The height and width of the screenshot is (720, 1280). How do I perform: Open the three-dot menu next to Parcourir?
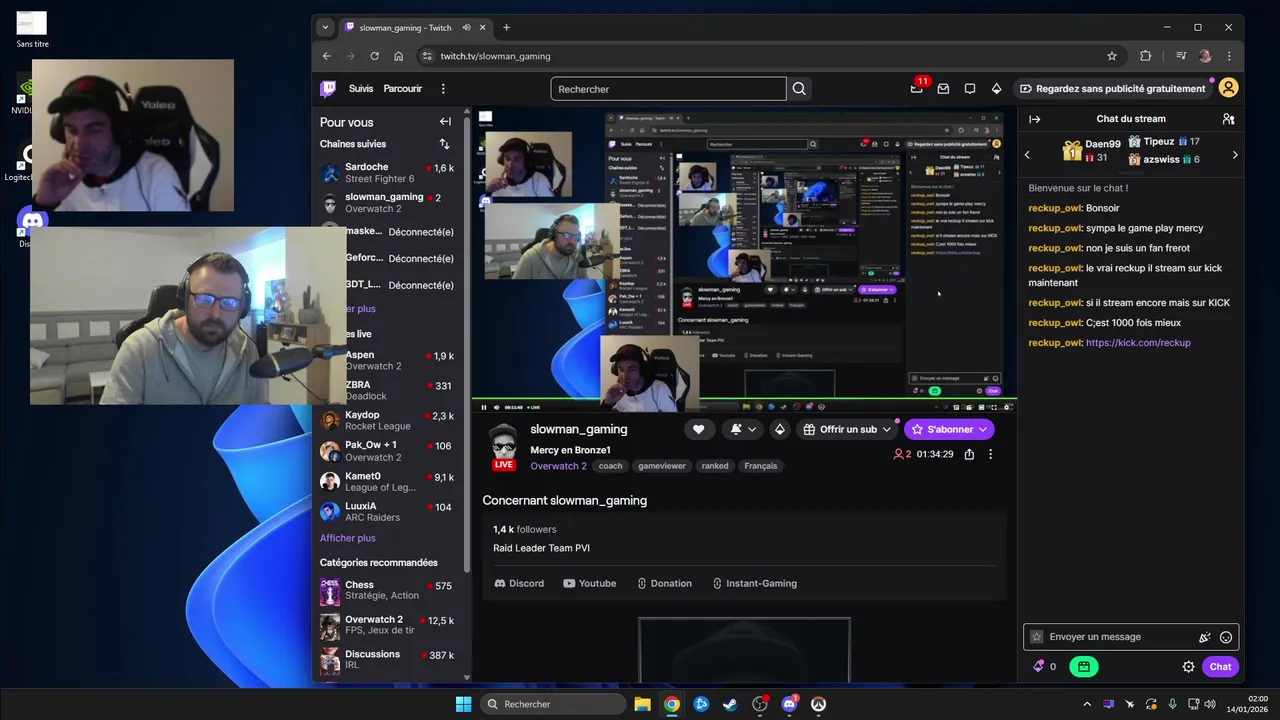pos(443,89)
